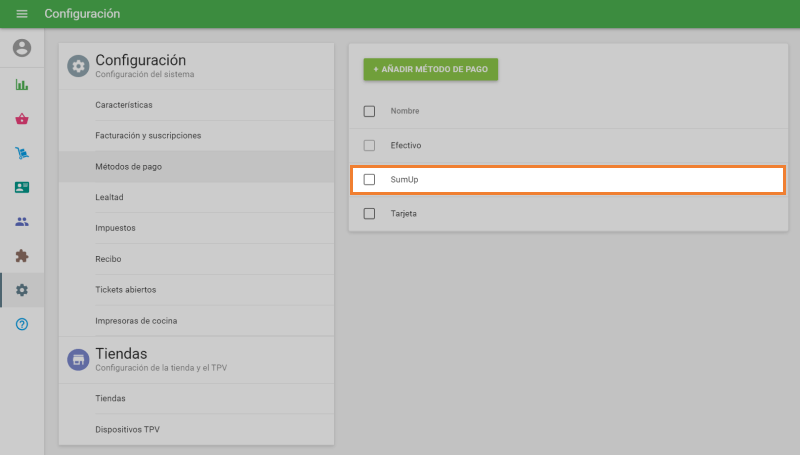Image resolution: width=800 pixels, height=455 pixels.
Task: Open integrations puzzle piece icon
Action: coord(22,255)
